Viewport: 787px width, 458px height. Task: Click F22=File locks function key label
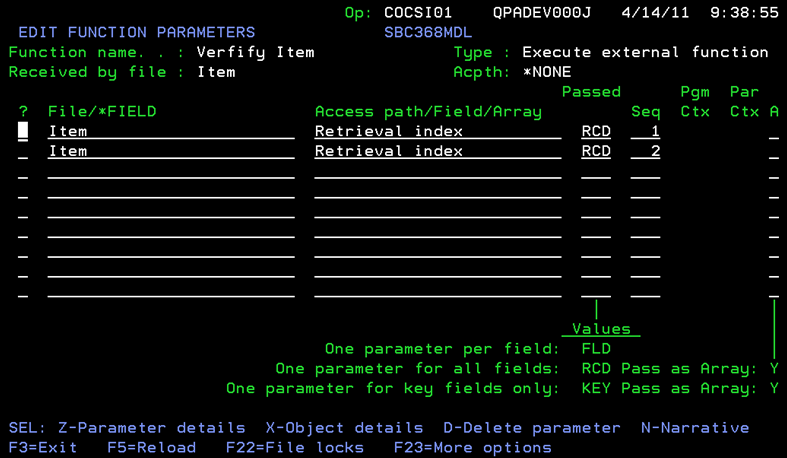tap(295, 447)
